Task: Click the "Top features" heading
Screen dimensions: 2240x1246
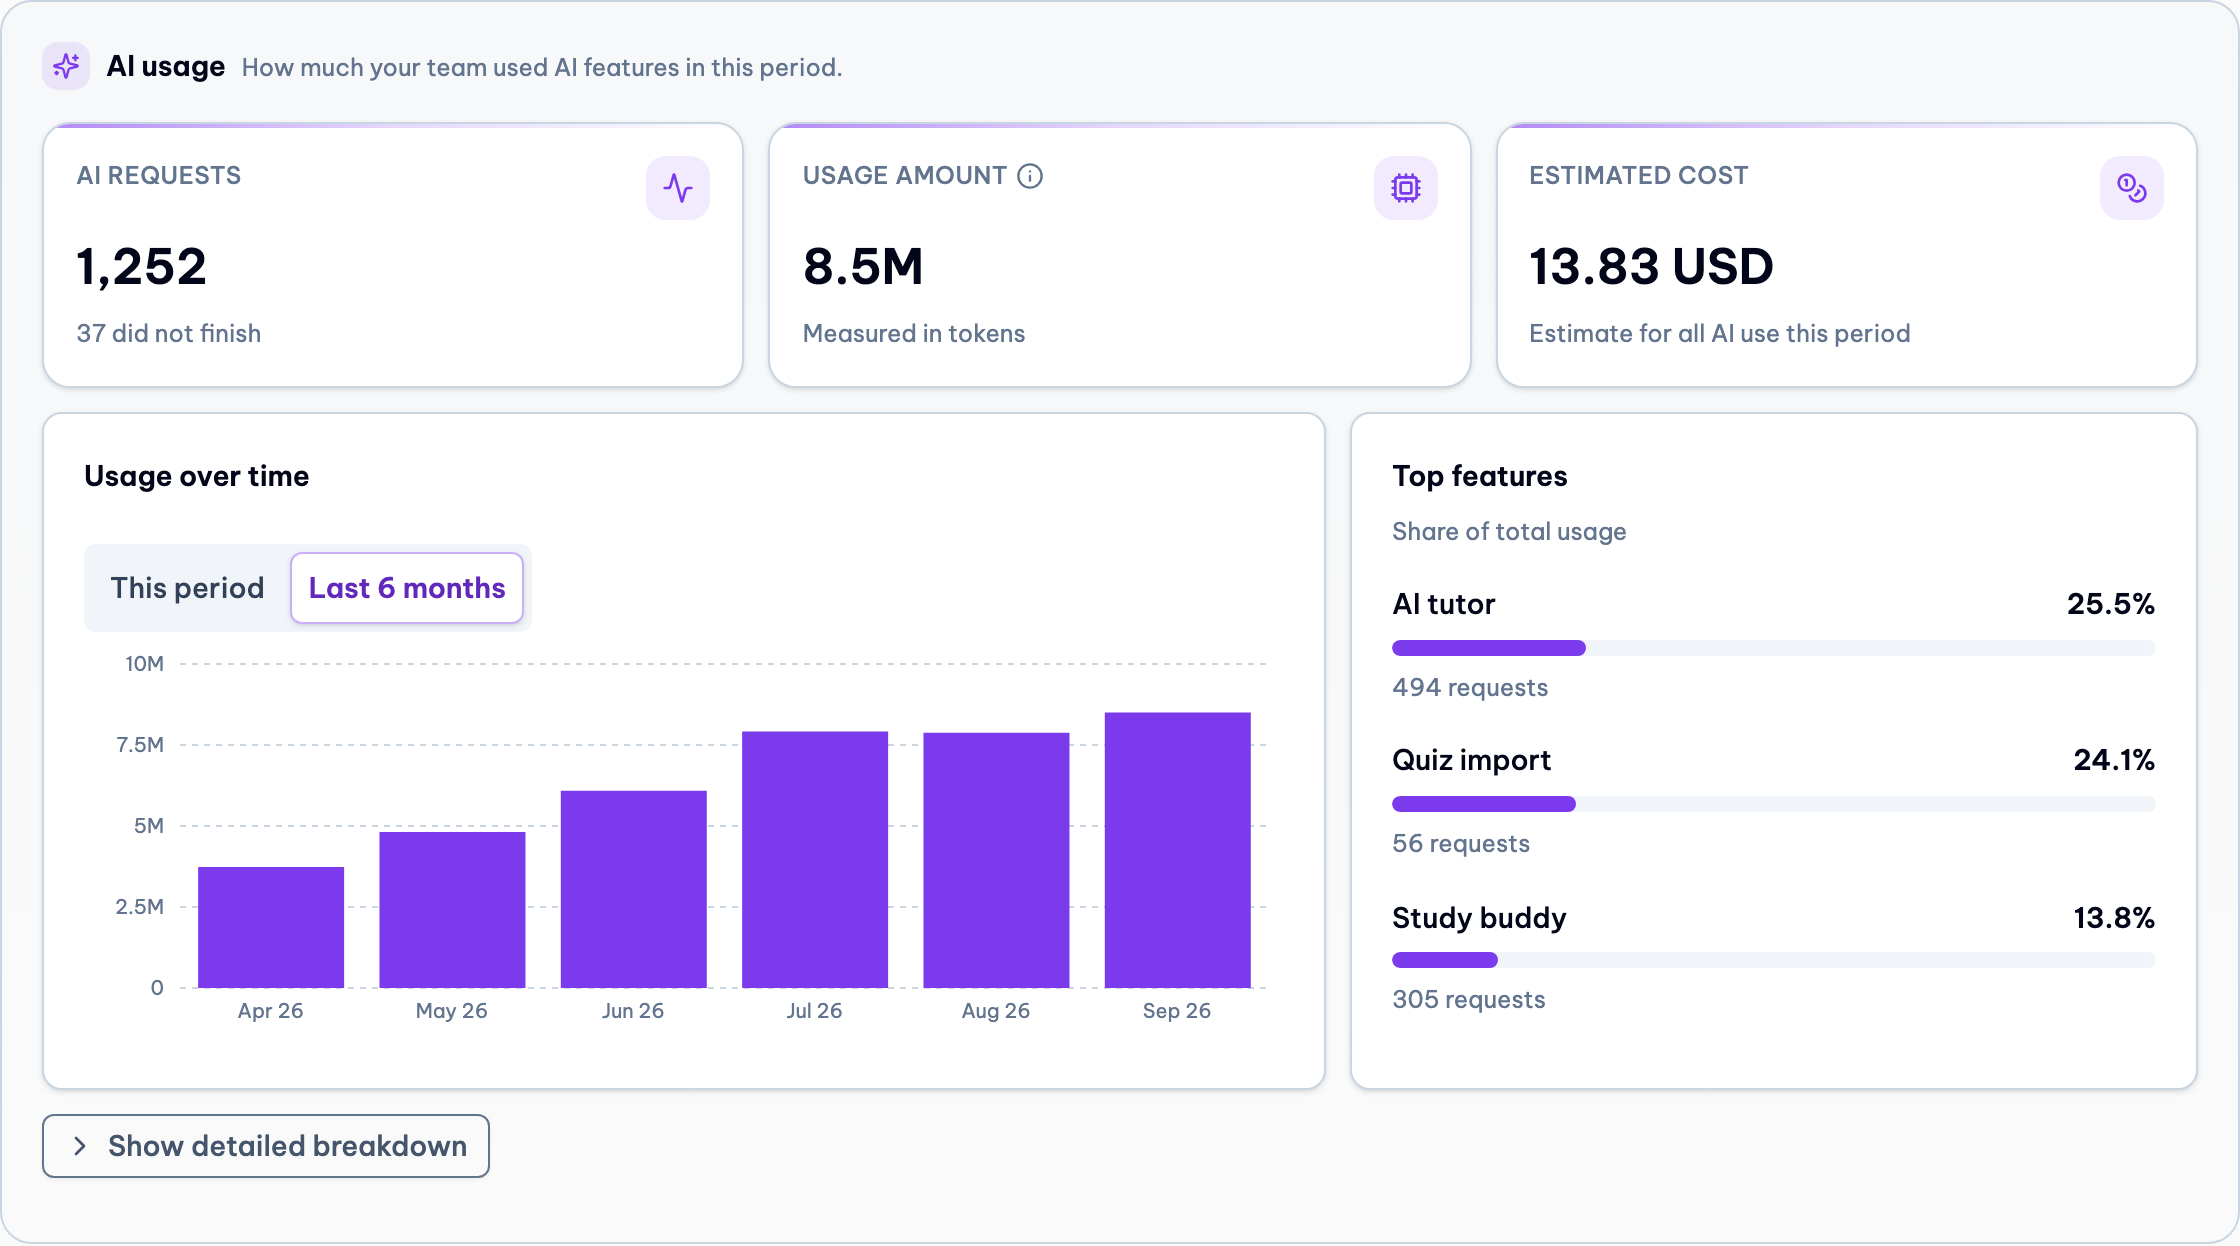Action: pos(1480,476)
